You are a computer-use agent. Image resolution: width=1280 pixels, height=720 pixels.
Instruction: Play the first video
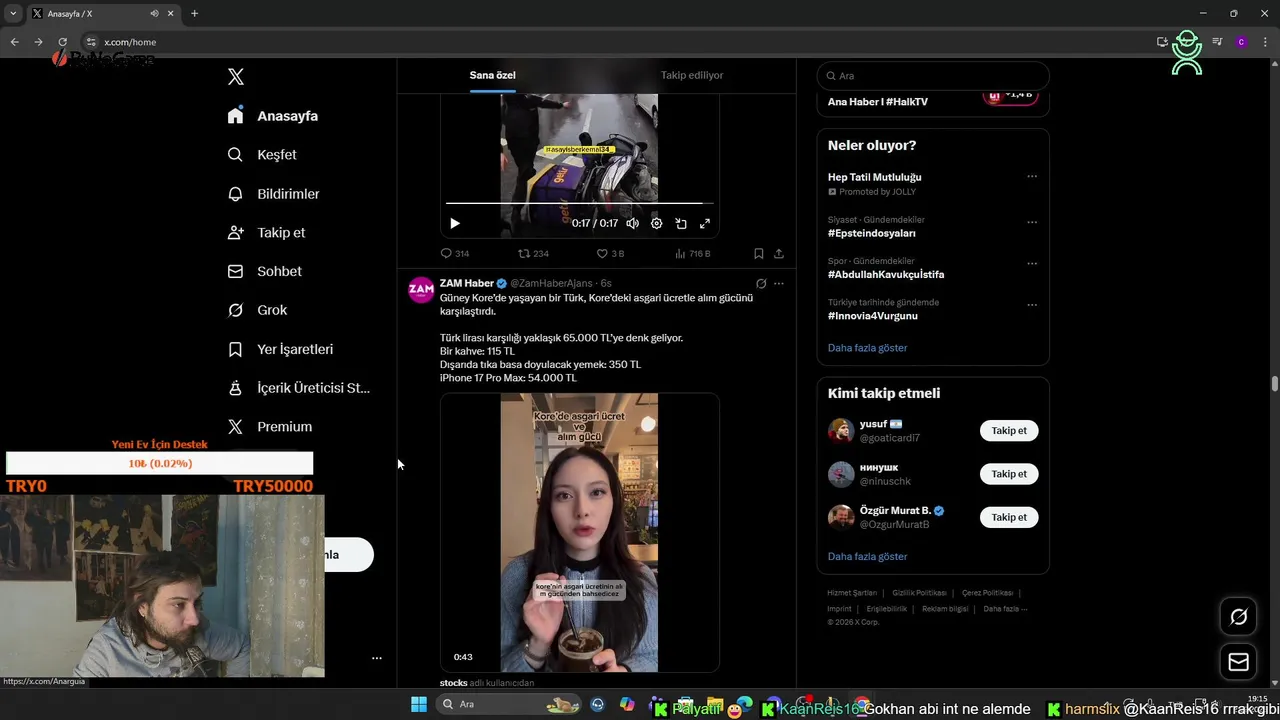(x=454, y=223)
